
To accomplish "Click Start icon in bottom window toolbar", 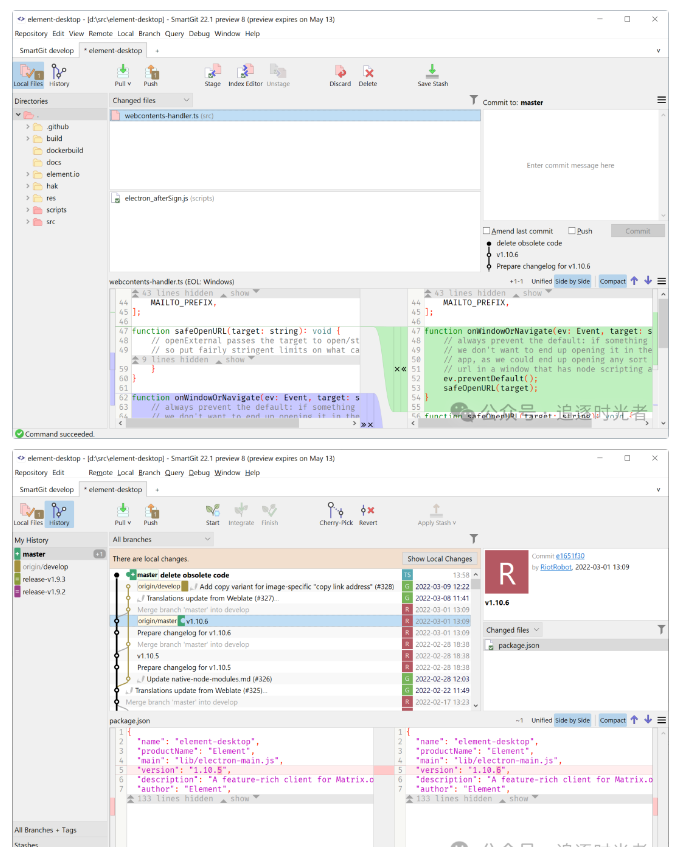I will pos(212,514).
